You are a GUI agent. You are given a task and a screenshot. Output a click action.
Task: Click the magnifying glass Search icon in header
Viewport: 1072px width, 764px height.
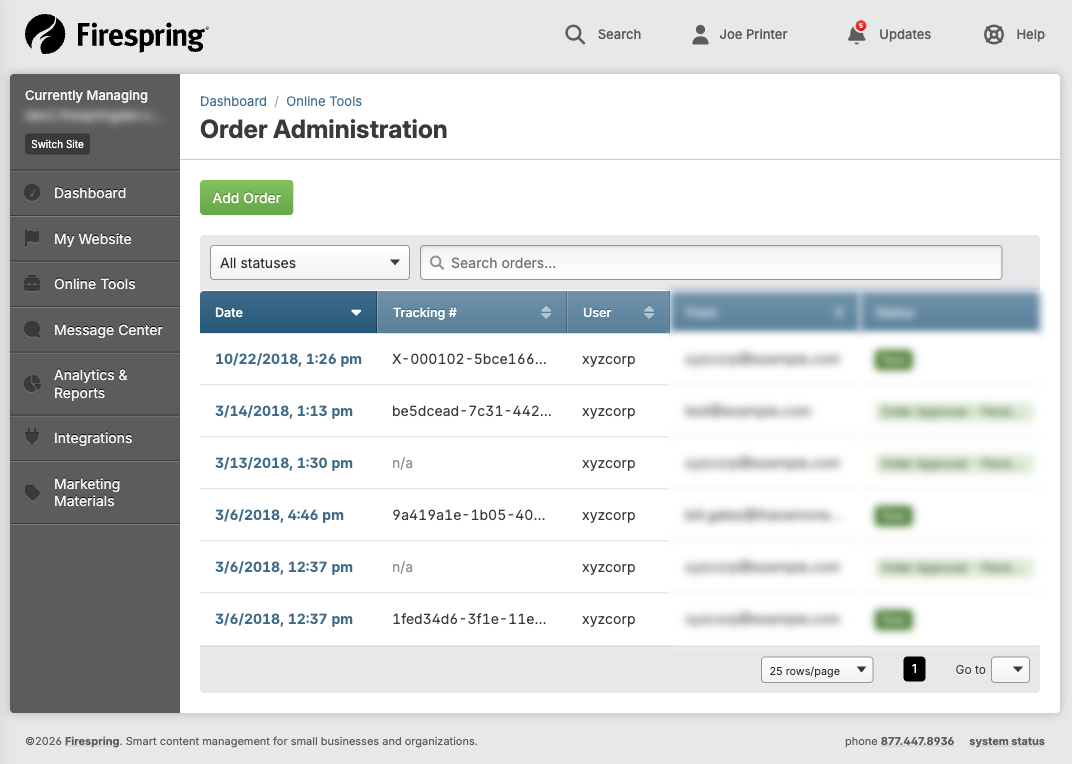pos(575,34)
